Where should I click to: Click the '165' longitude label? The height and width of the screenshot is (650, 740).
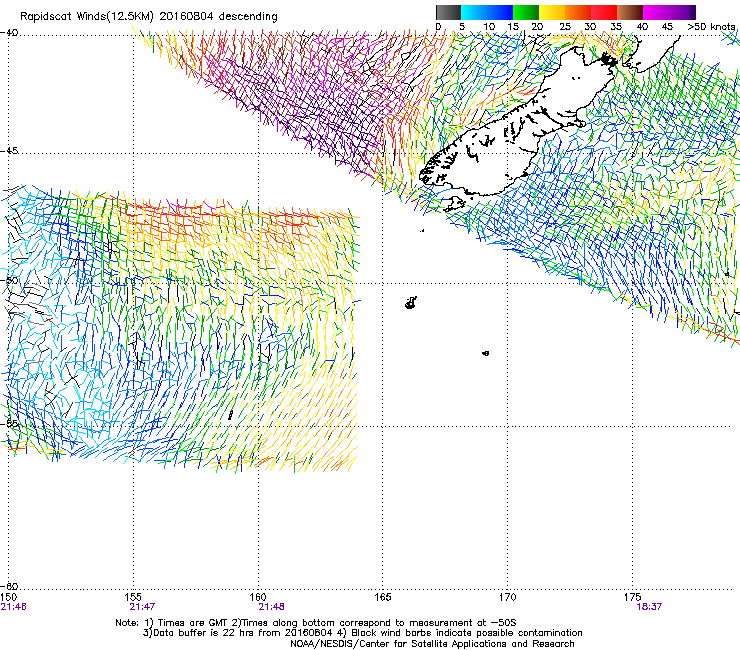click(383, 598)
